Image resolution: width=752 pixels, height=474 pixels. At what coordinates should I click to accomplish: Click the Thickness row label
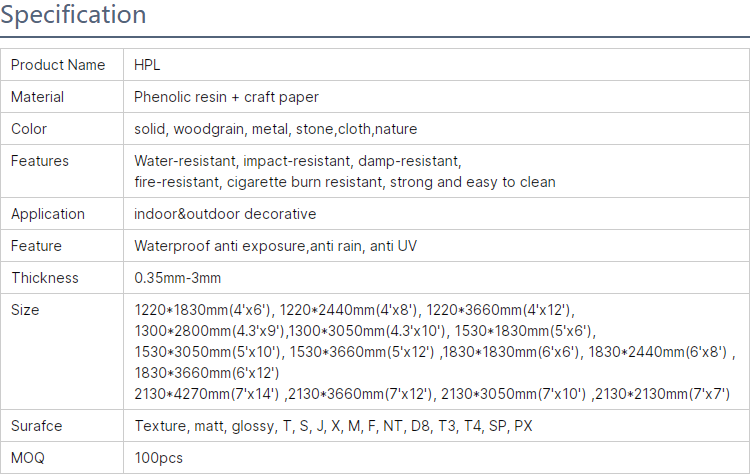pos(44,278)
